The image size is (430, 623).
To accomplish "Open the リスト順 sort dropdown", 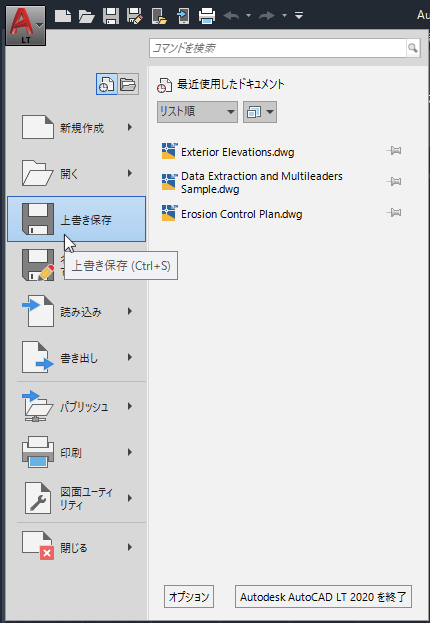I will coord(197,112).
